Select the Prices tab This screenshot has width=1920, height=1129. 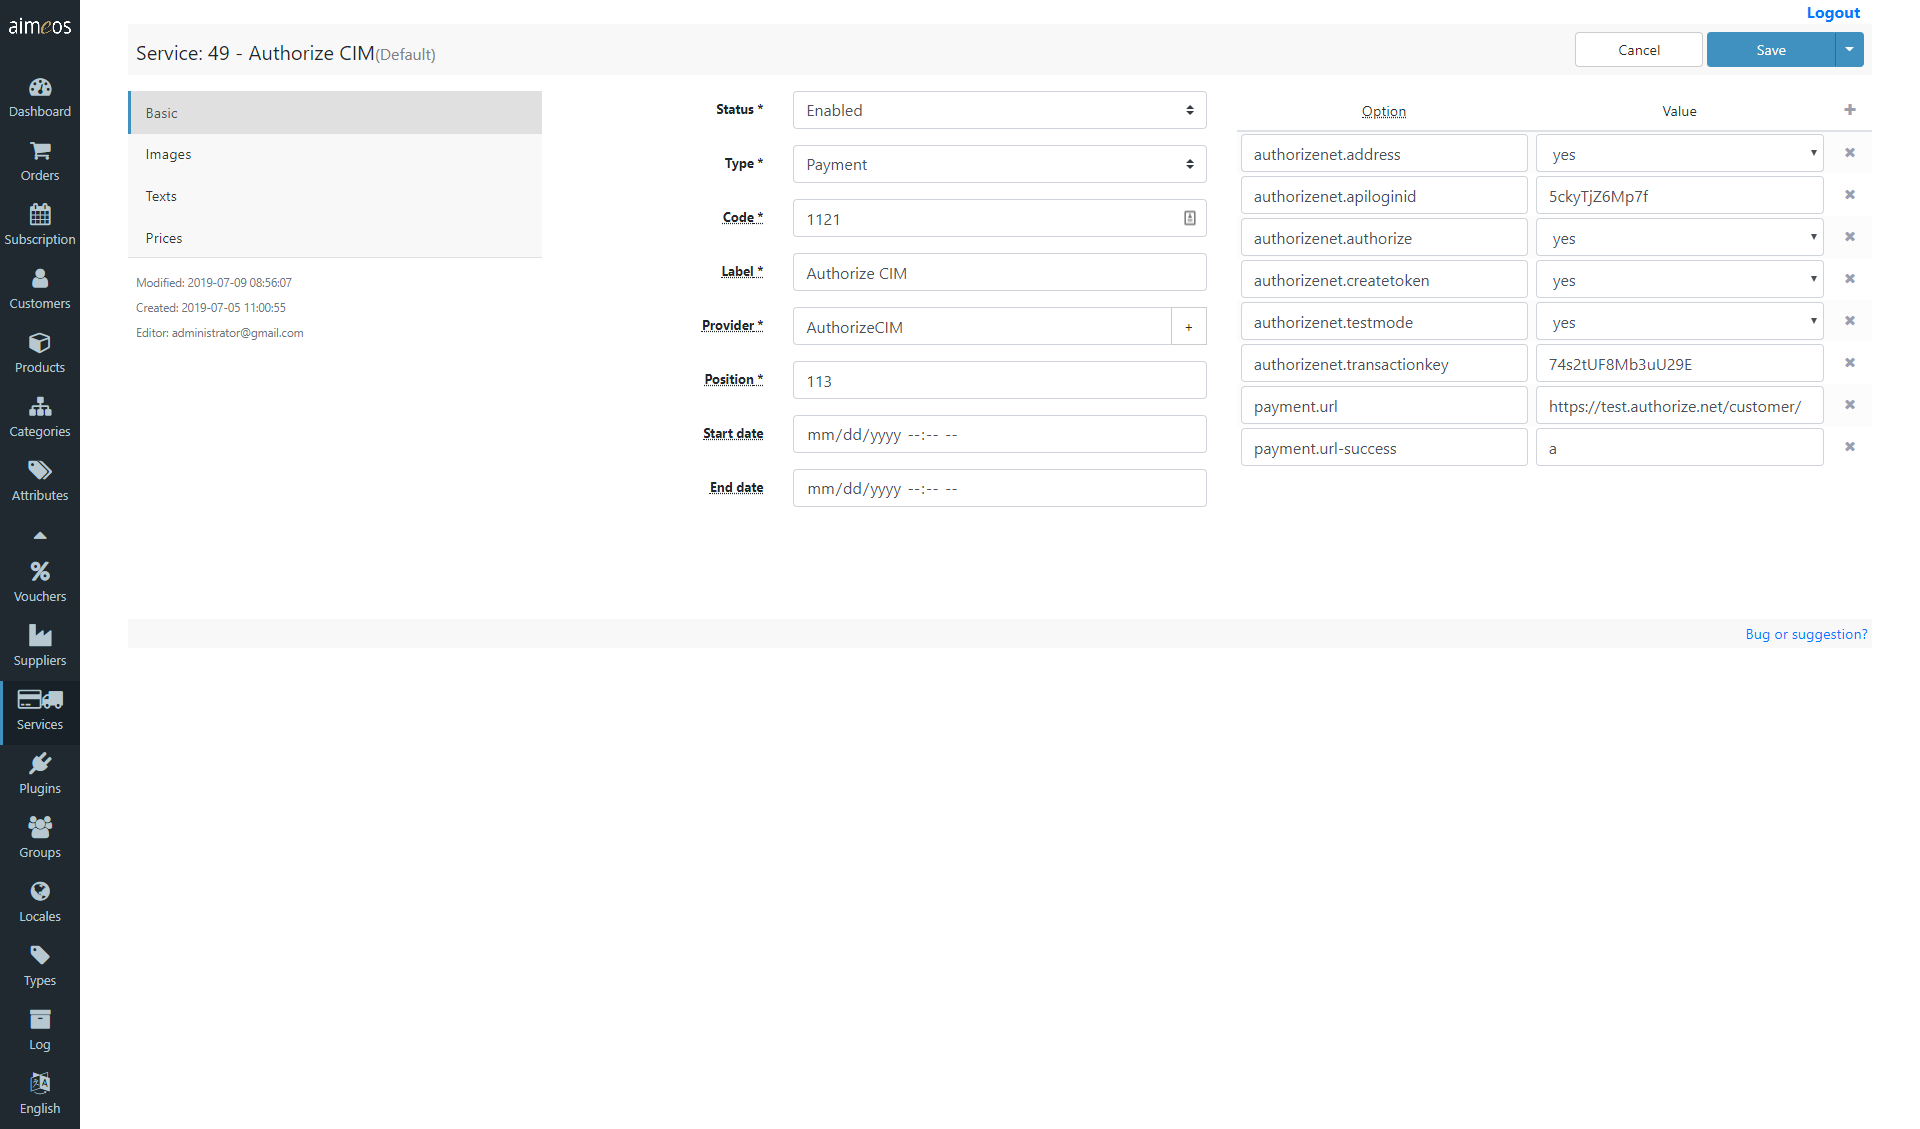[335, 238]
